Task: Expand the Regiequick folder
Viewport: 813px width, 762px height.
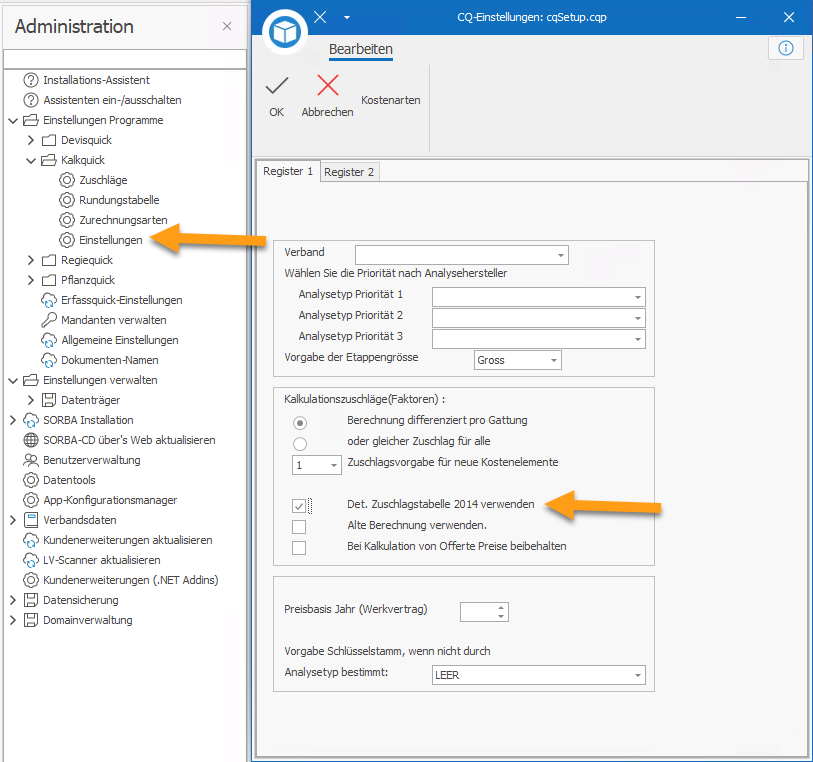Action: (31, 260)
